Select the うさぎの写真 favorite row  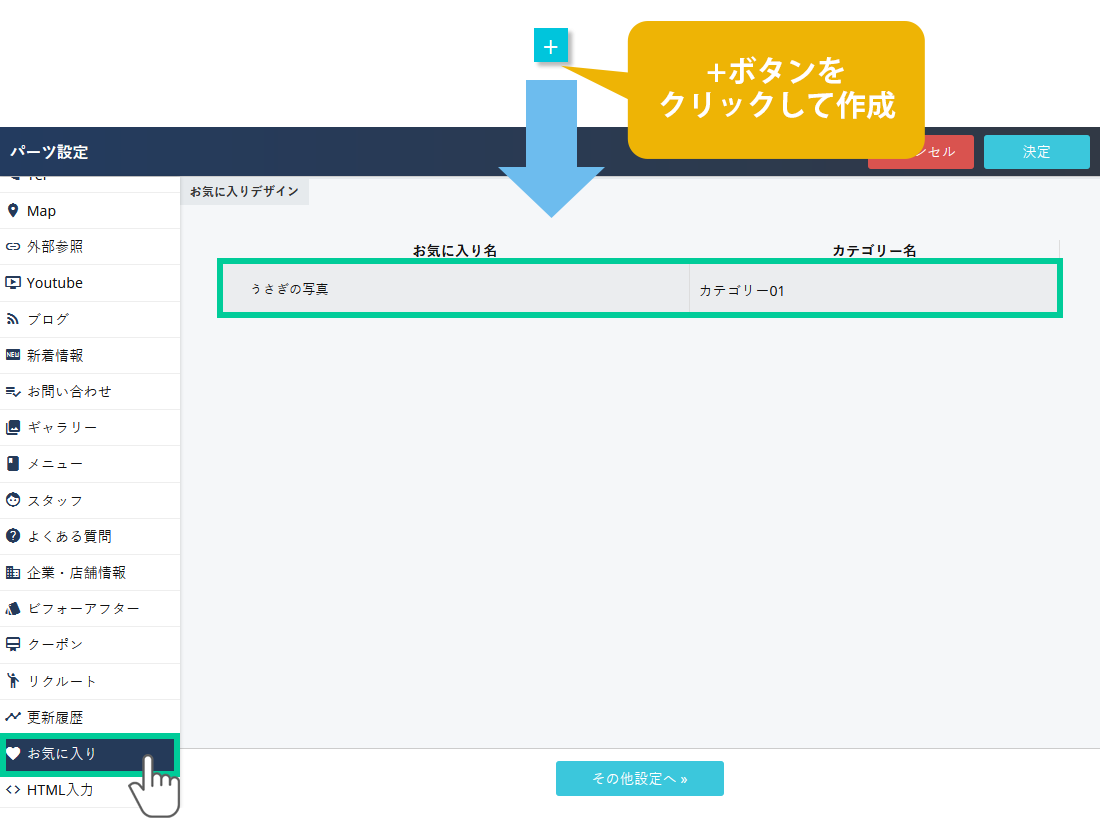tap(455, 289)
